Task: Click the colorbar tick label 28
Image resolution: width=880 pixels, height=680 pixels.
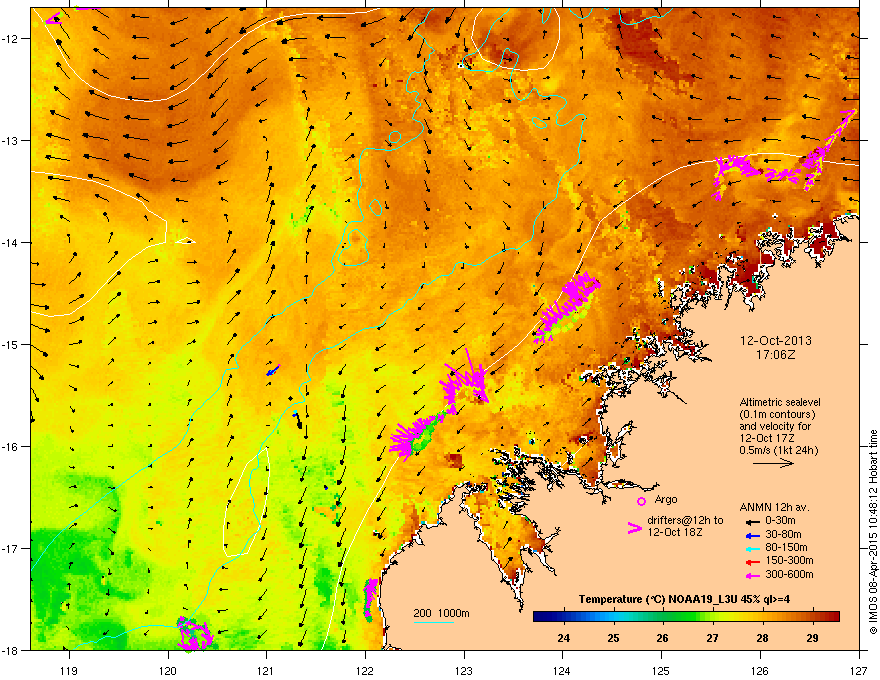Action: click(x=762, y=638)
